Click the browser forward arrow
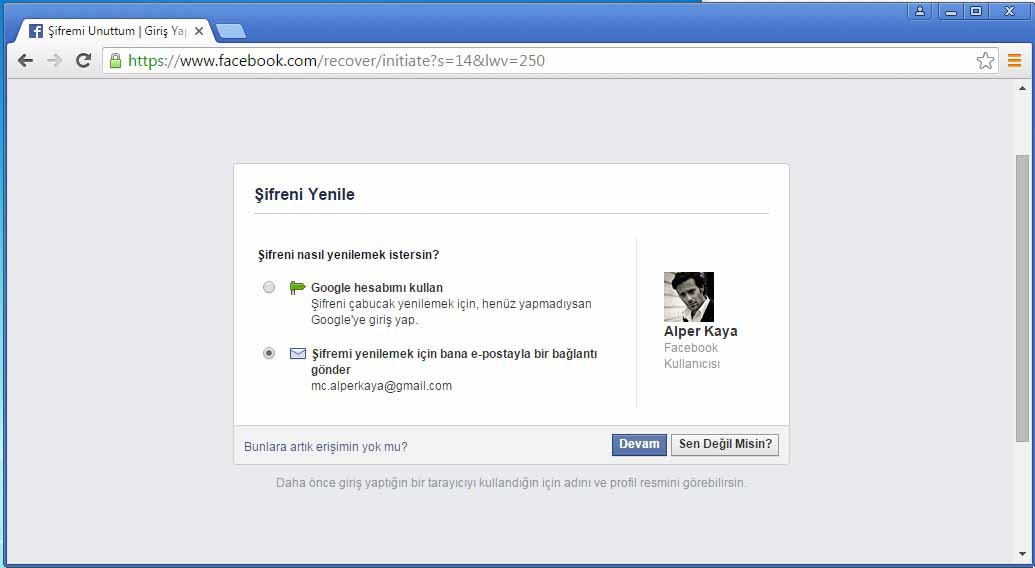Viewport: 1035px width, 568px height. [x=54, y=61]
